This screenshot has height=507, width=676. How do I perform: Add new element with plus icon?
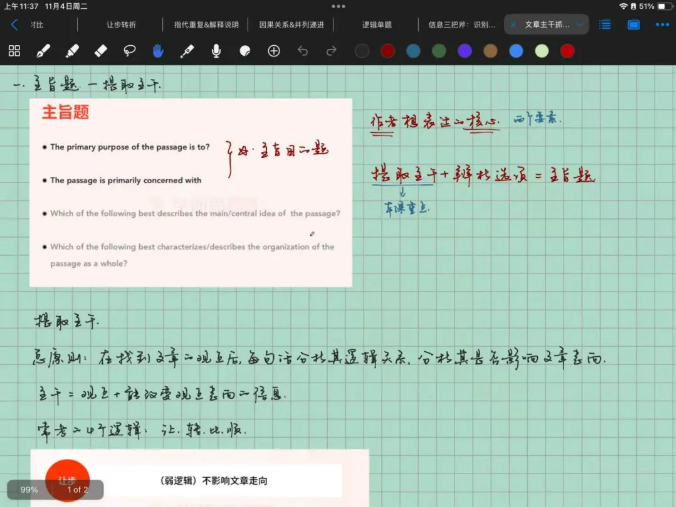click(274, 50)
